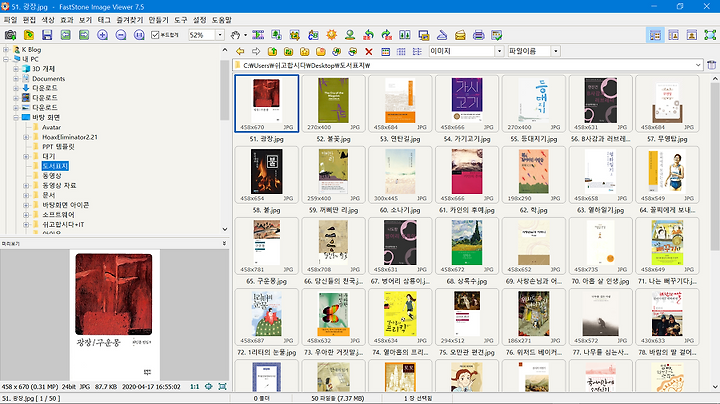
Task: Expand the 3D 개체 tree node
Action: coord(16,69)
